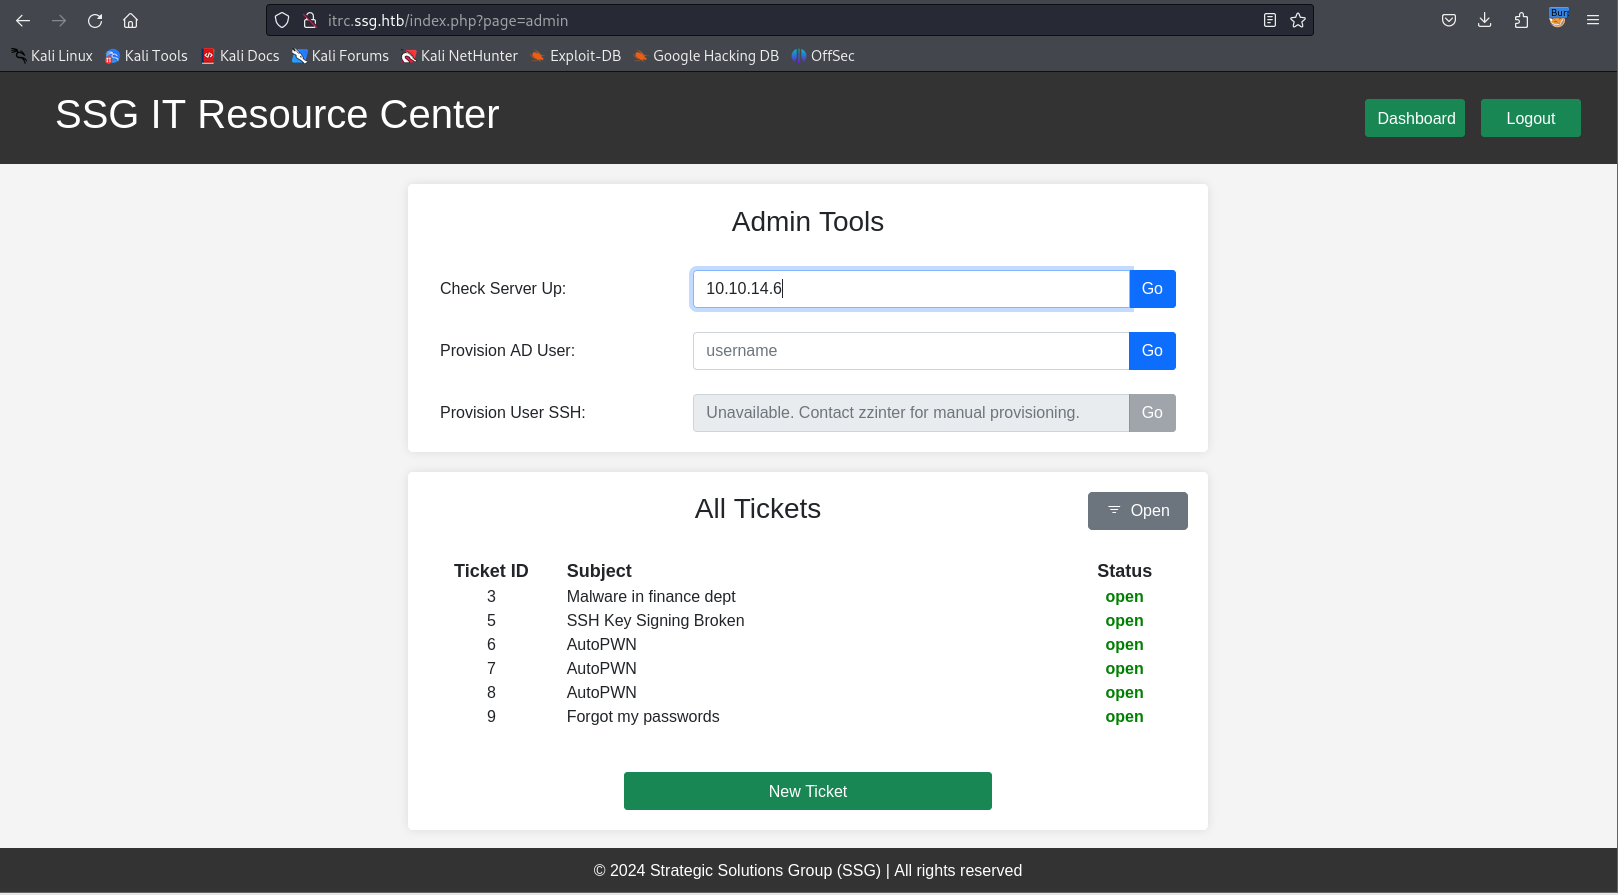Open the browser home page

[x=130, y=20]
